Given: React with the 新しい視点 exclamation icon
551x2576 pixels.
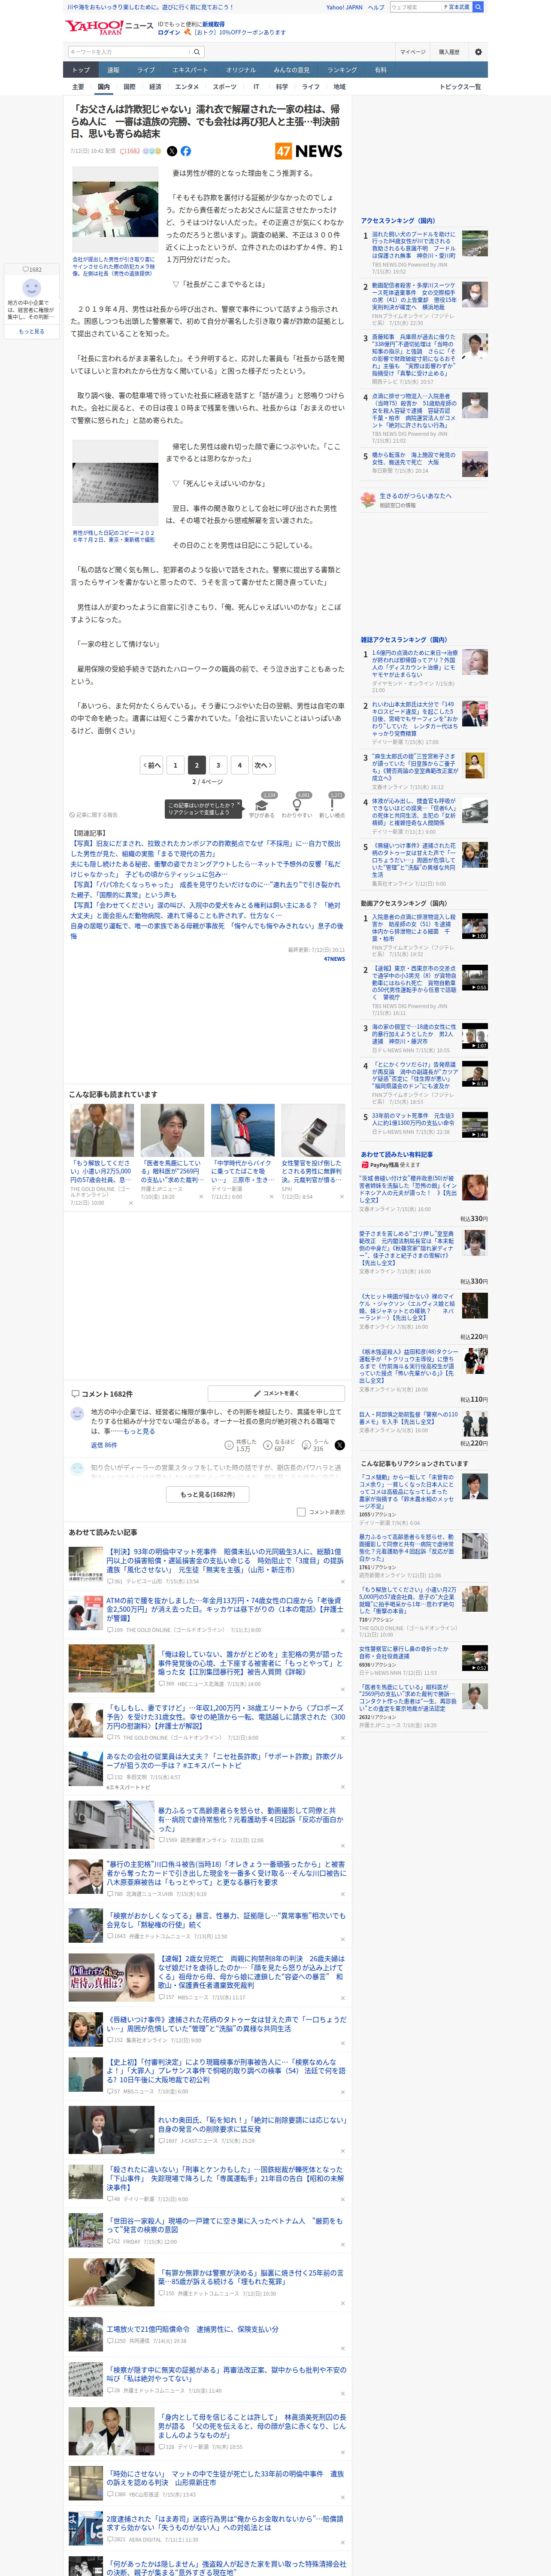Looking at the screenshot, I should (332, 806).
